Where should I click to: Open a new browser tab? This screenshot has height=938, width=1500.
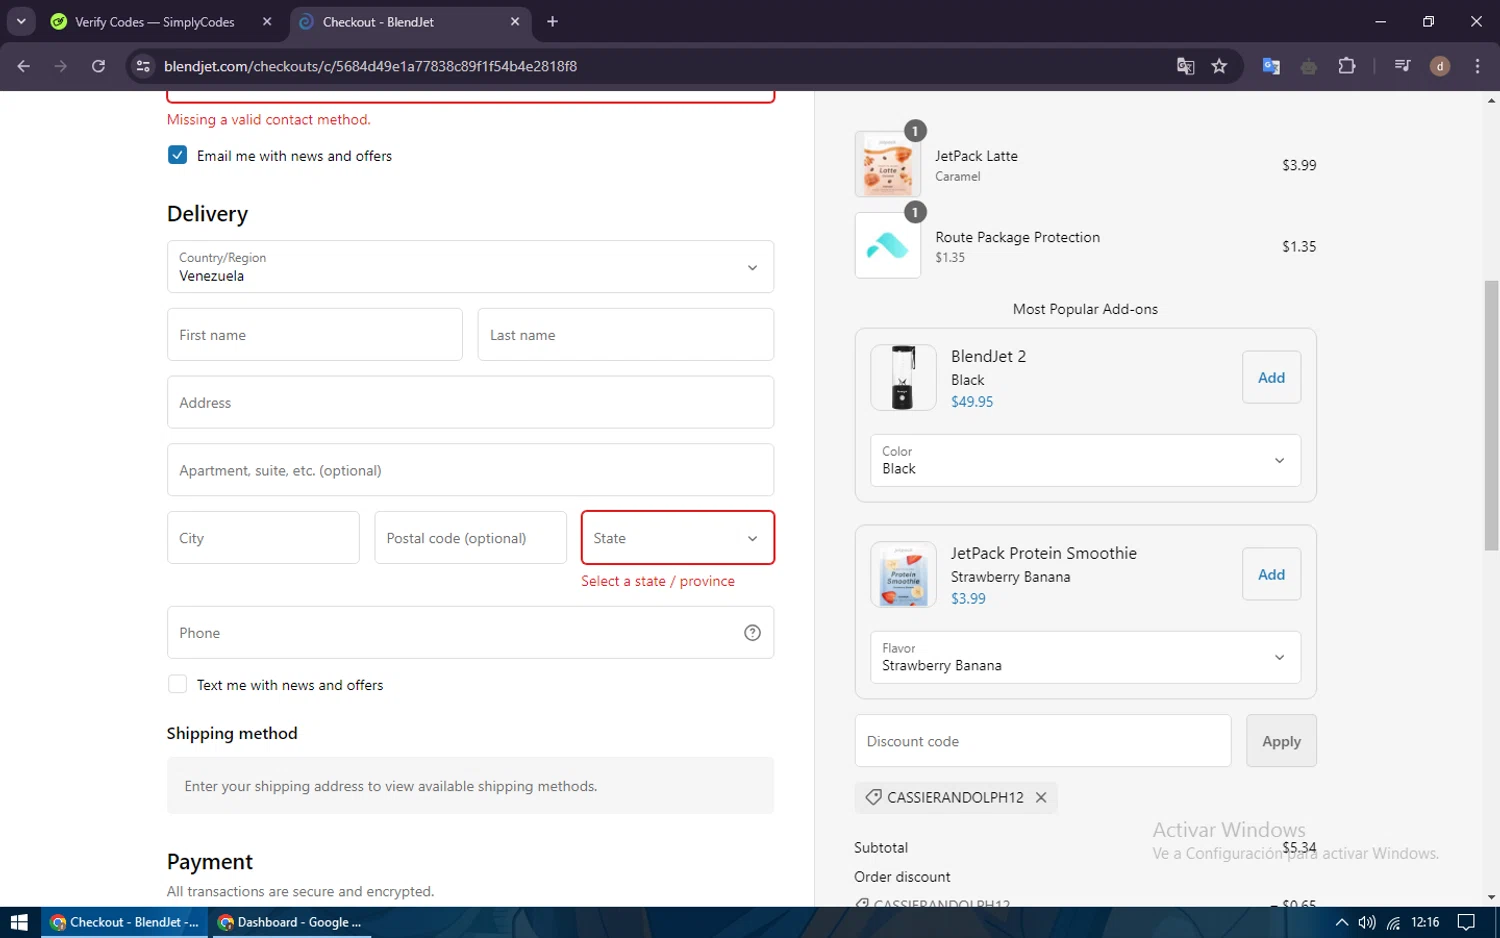tap(552, 21)
